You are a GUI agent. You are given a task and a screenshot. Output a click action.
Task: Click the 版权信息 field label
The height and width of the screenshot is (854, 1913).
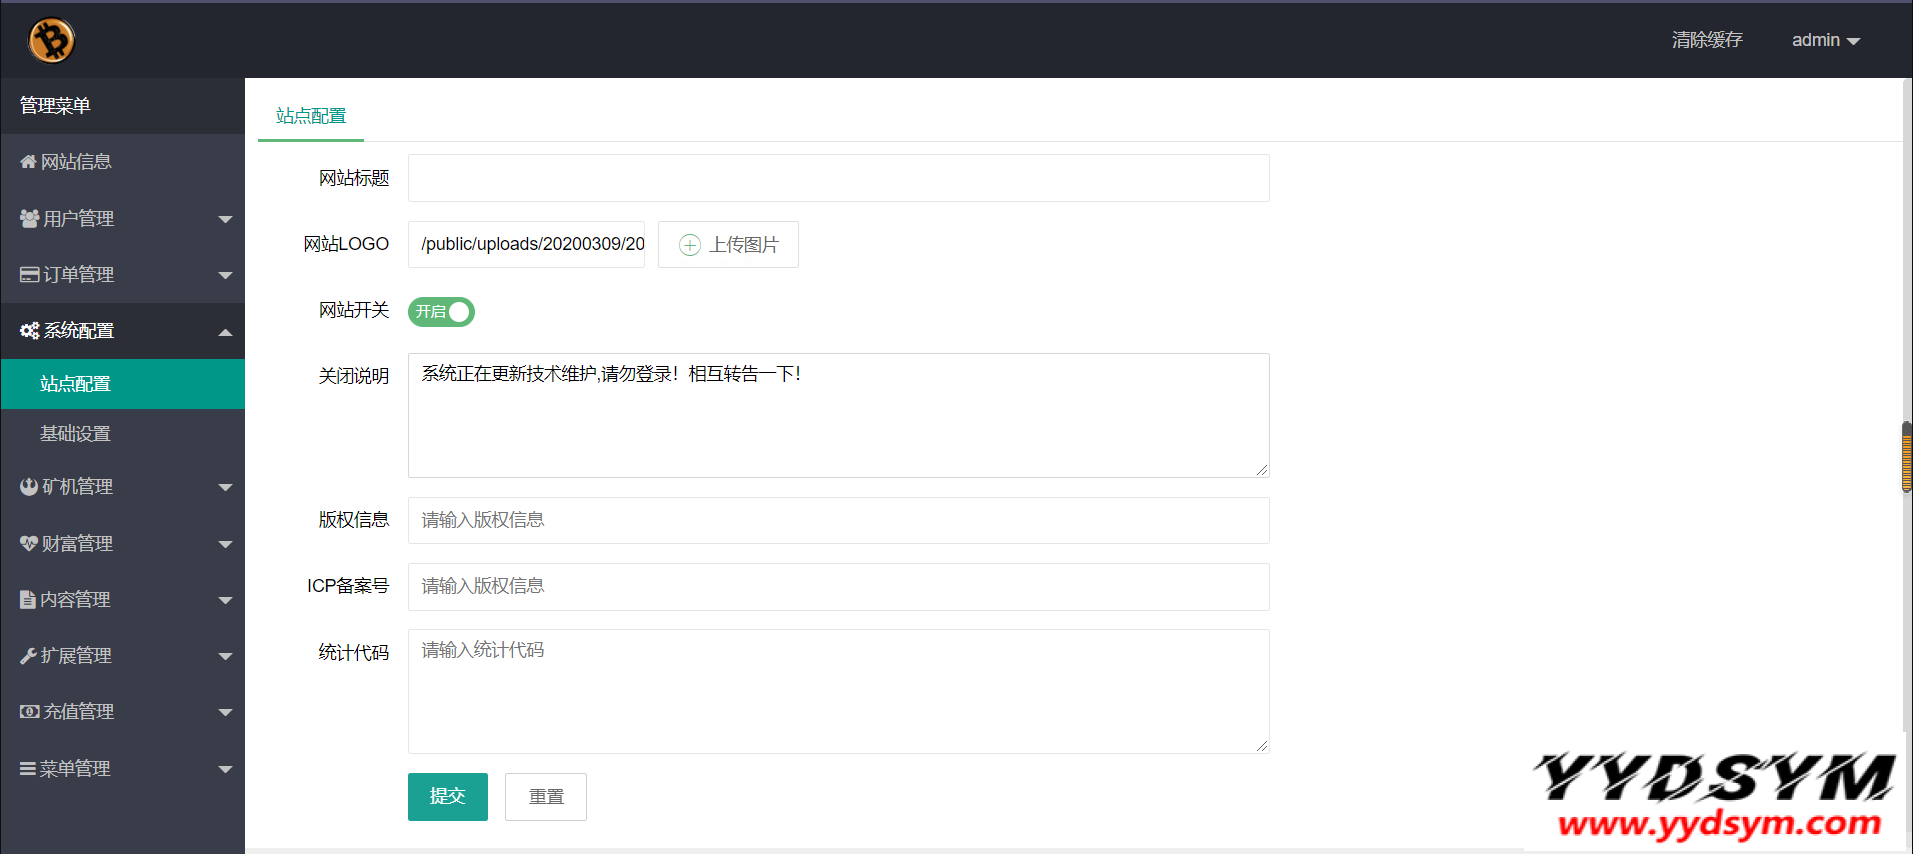coord(354,520)
